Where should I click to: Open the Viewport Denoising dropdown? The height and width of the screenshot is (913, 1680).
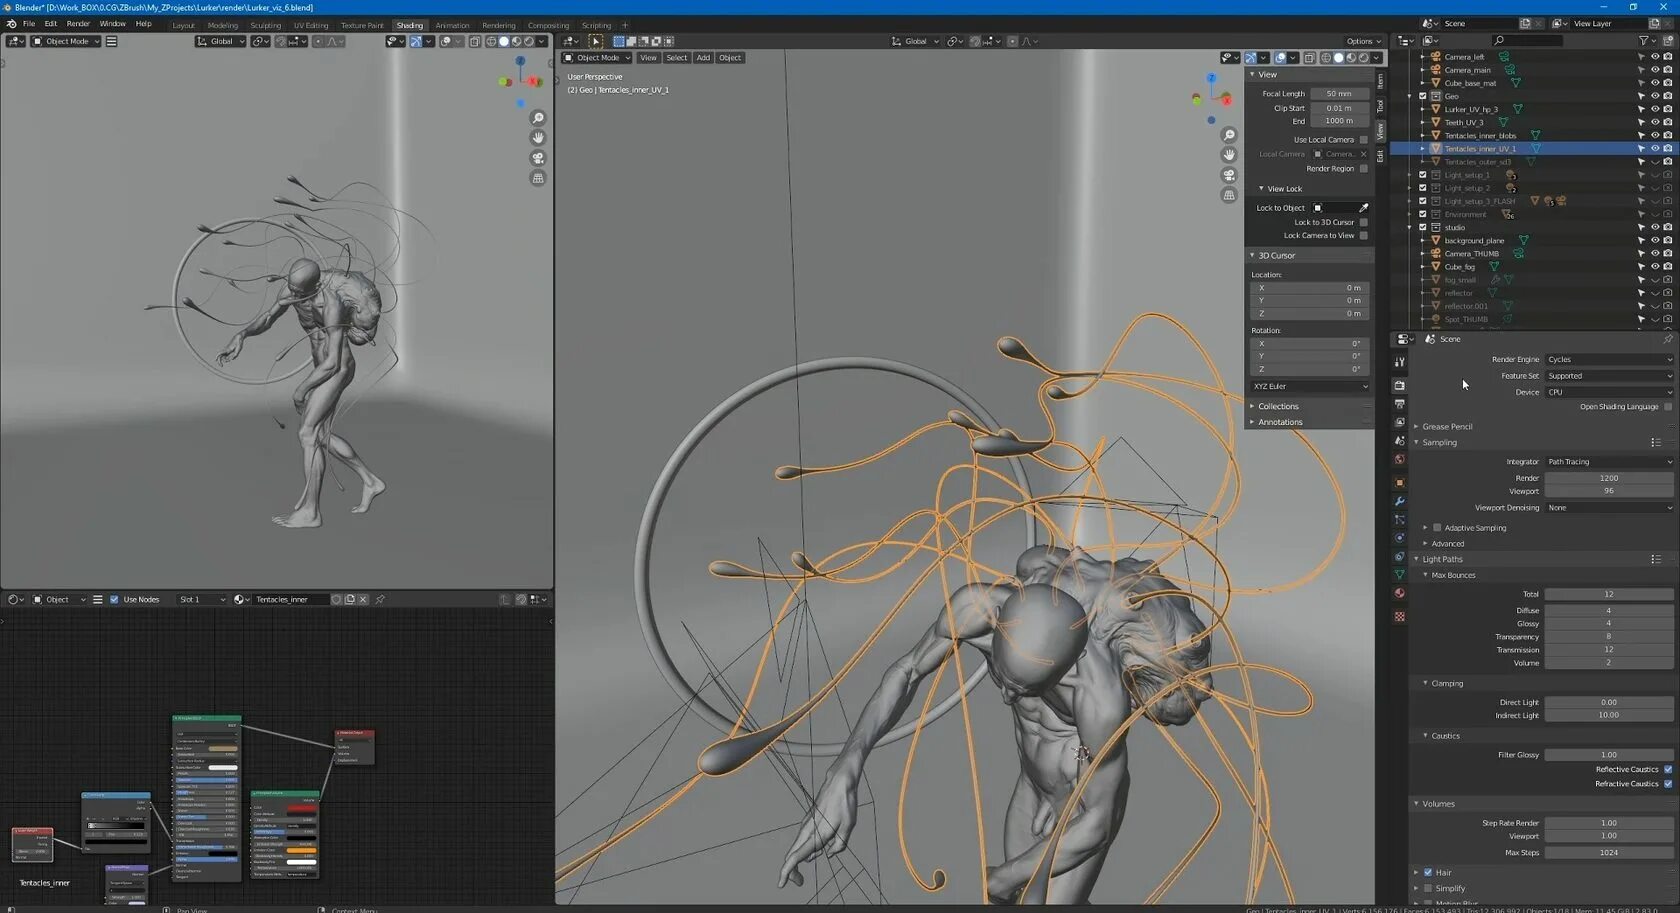pos(1609,508)
